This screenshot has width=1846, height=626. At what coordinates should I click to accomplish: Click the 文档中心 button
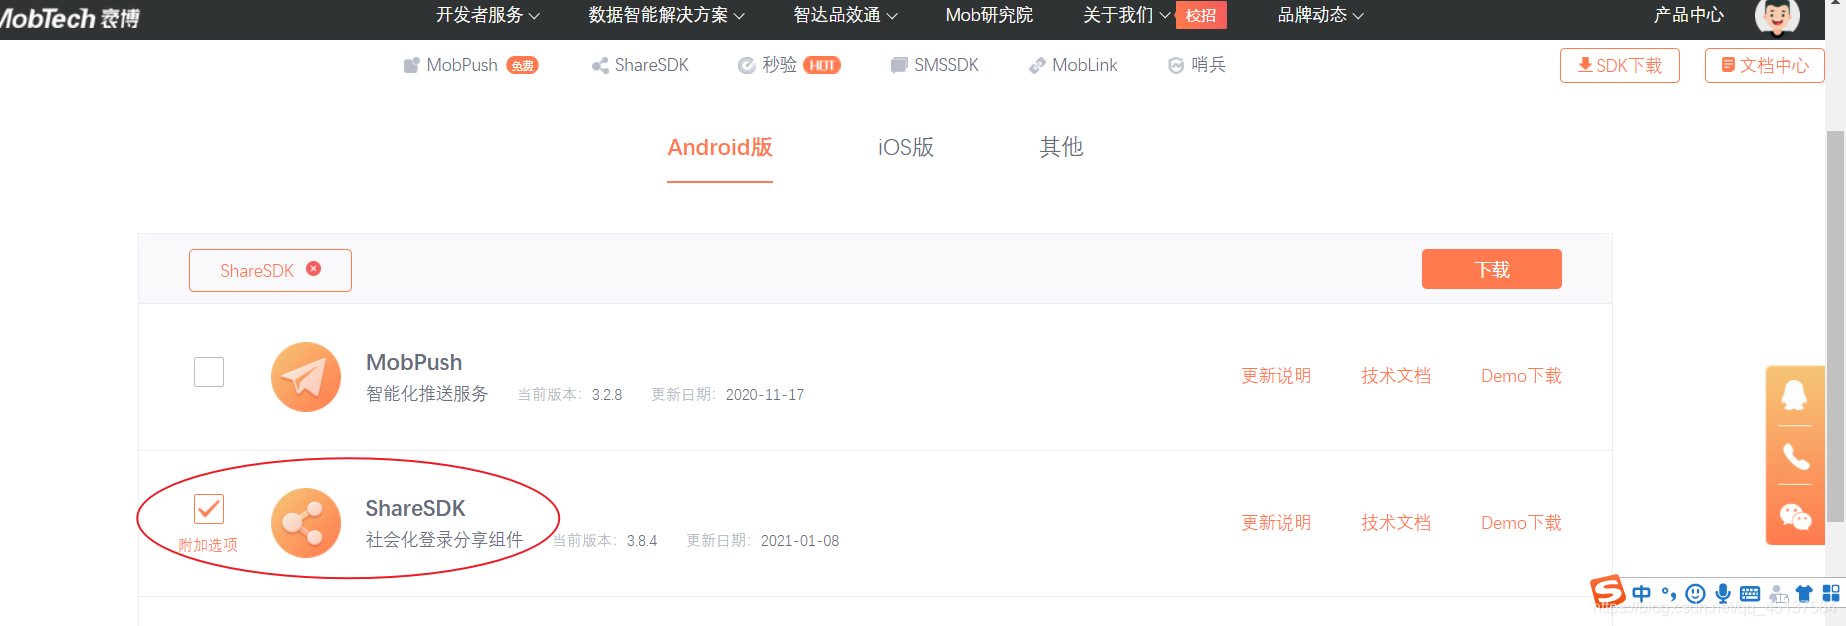(x=1765, y=65)
